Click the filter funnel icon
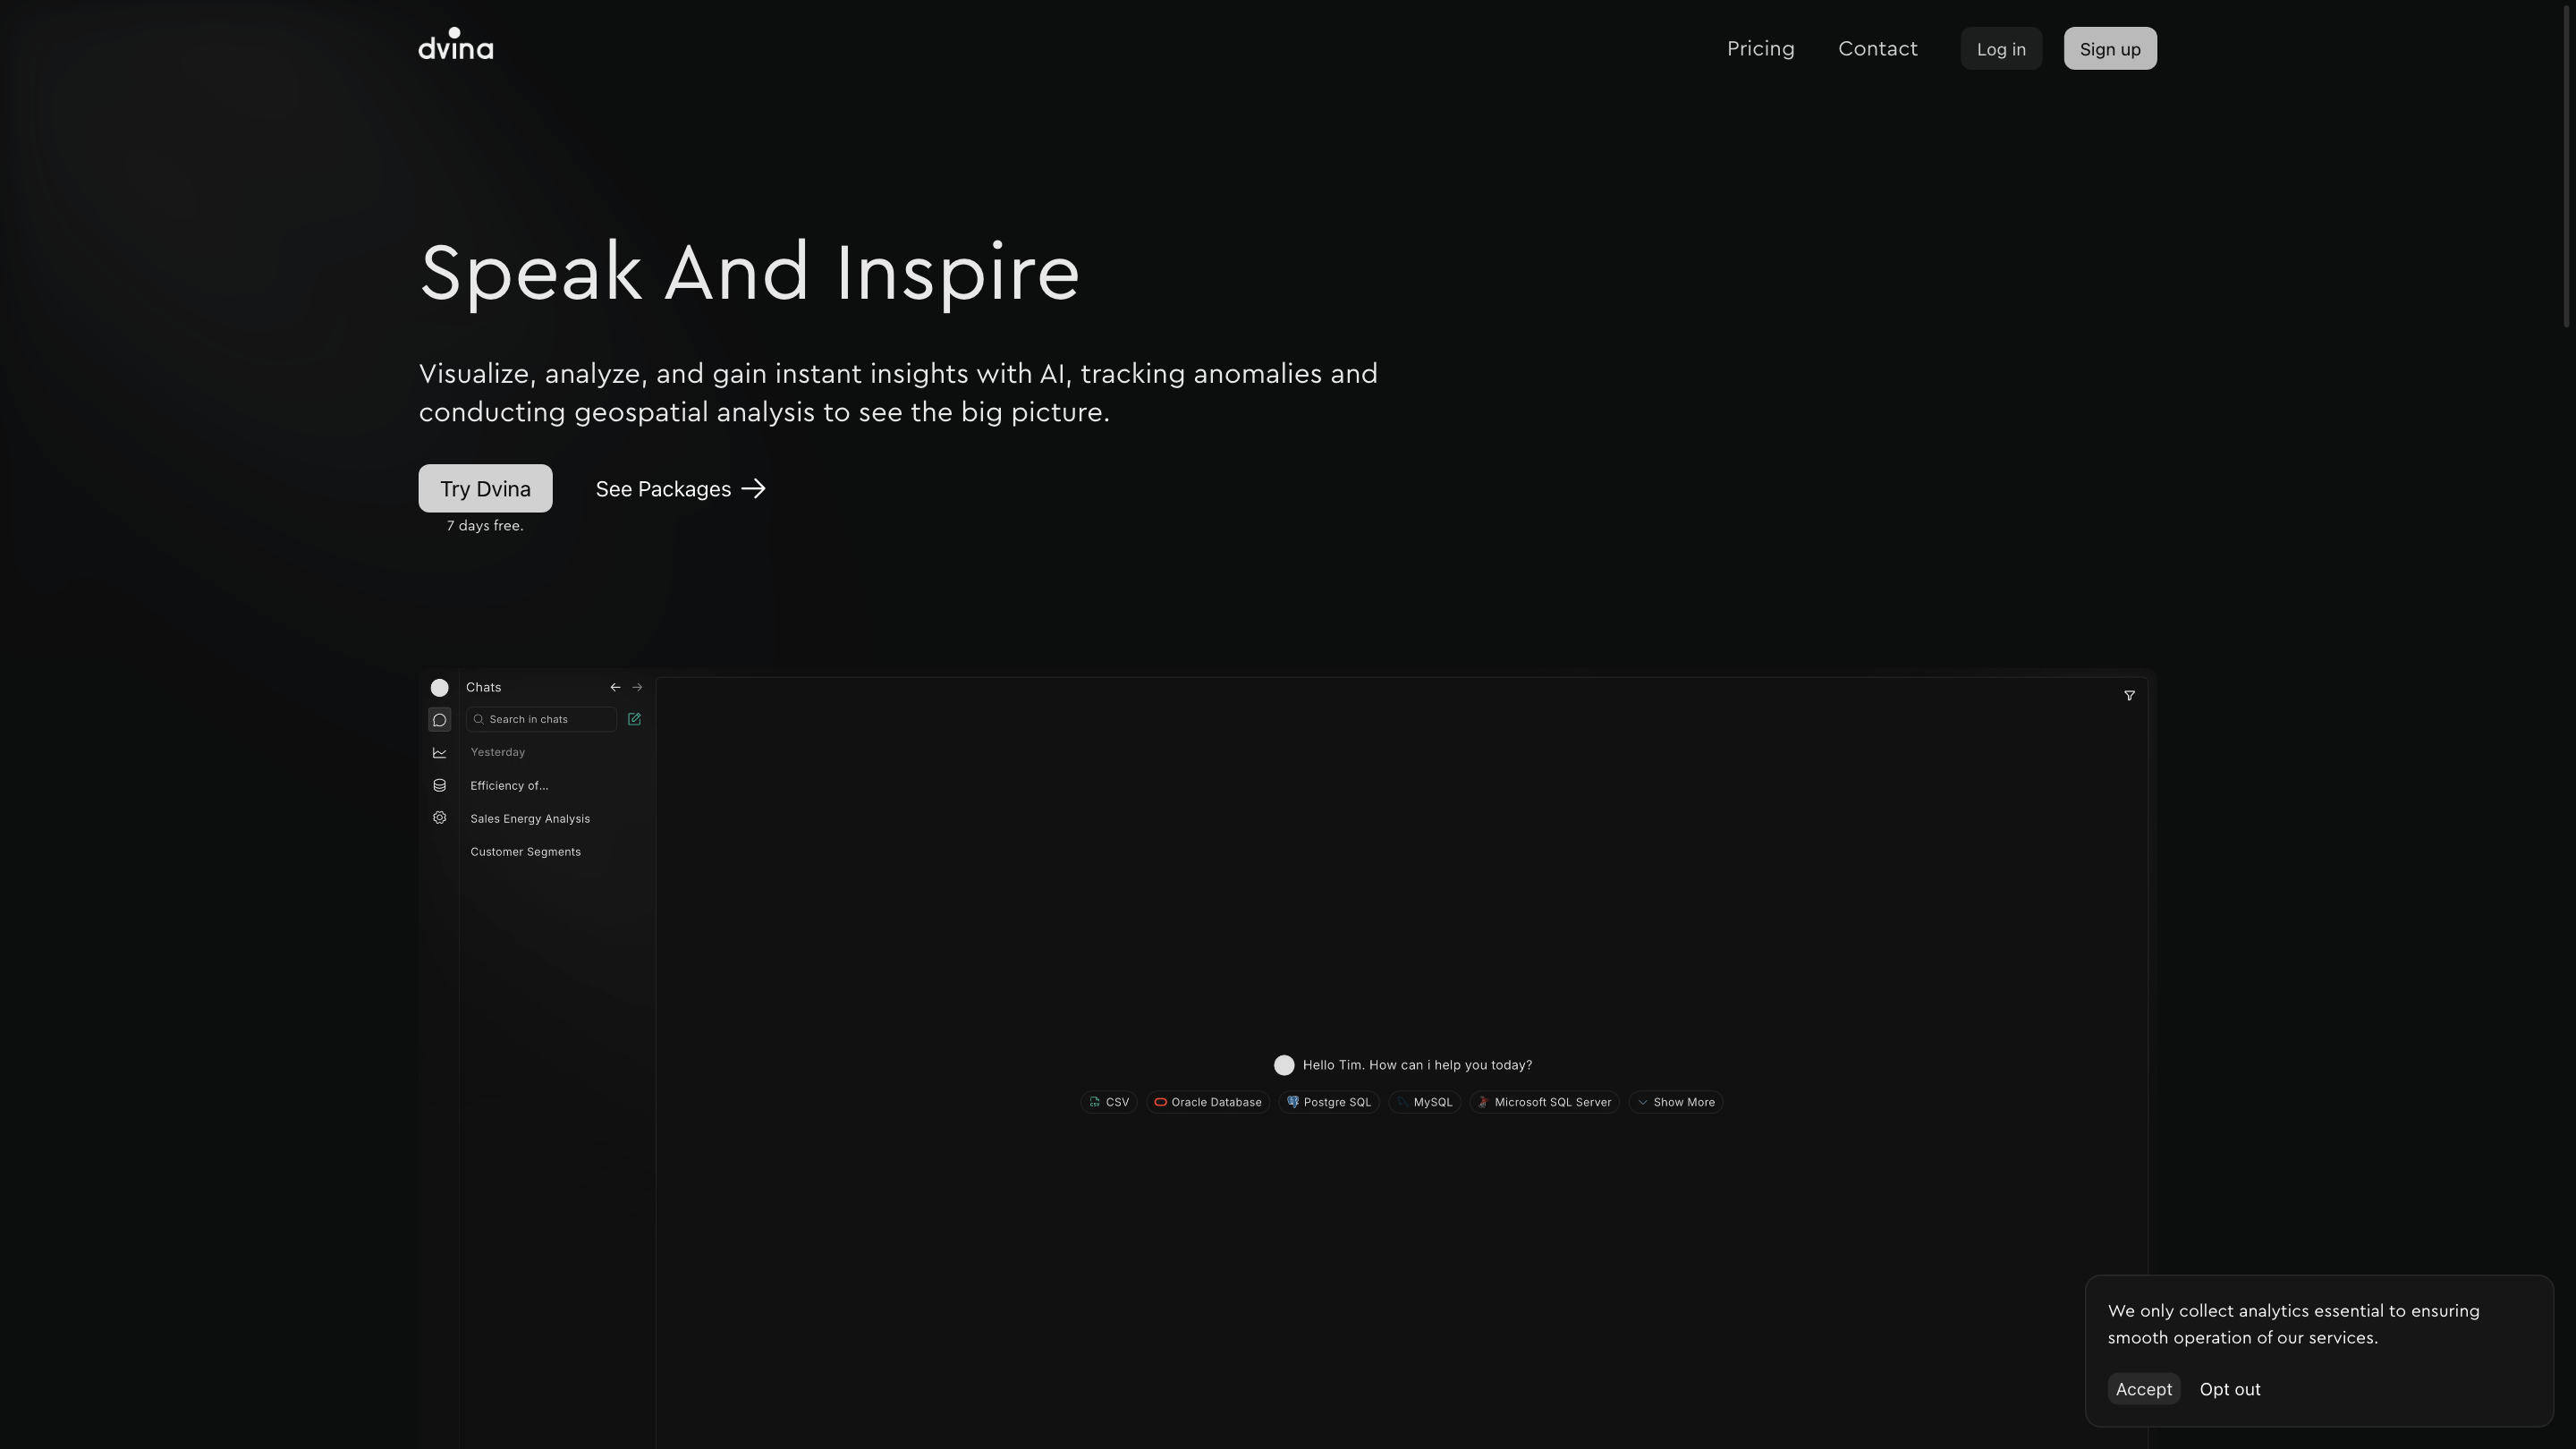This screenshot has height=1449, width=2576. [2129, 696]
